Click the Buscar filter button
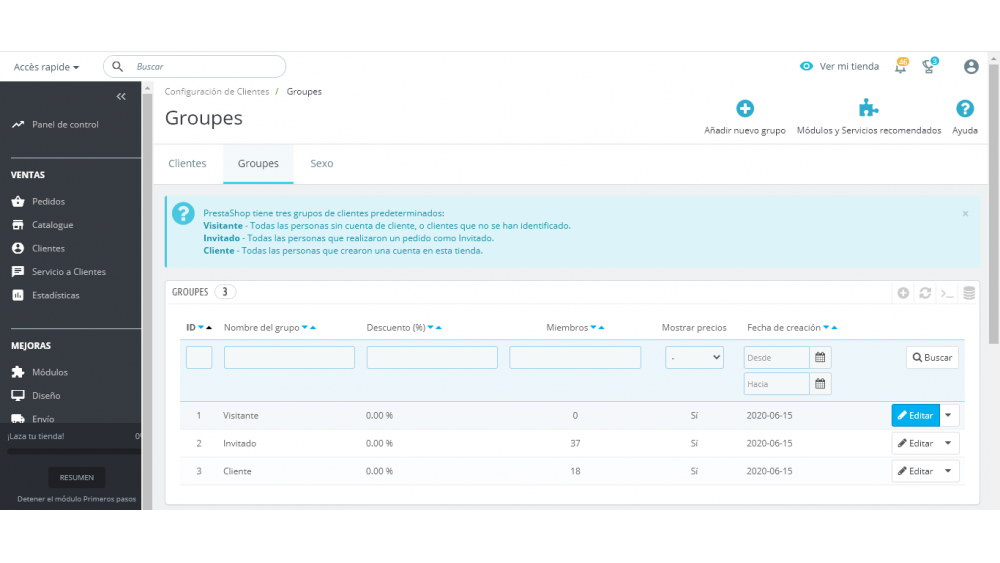 tap(932, 358)
